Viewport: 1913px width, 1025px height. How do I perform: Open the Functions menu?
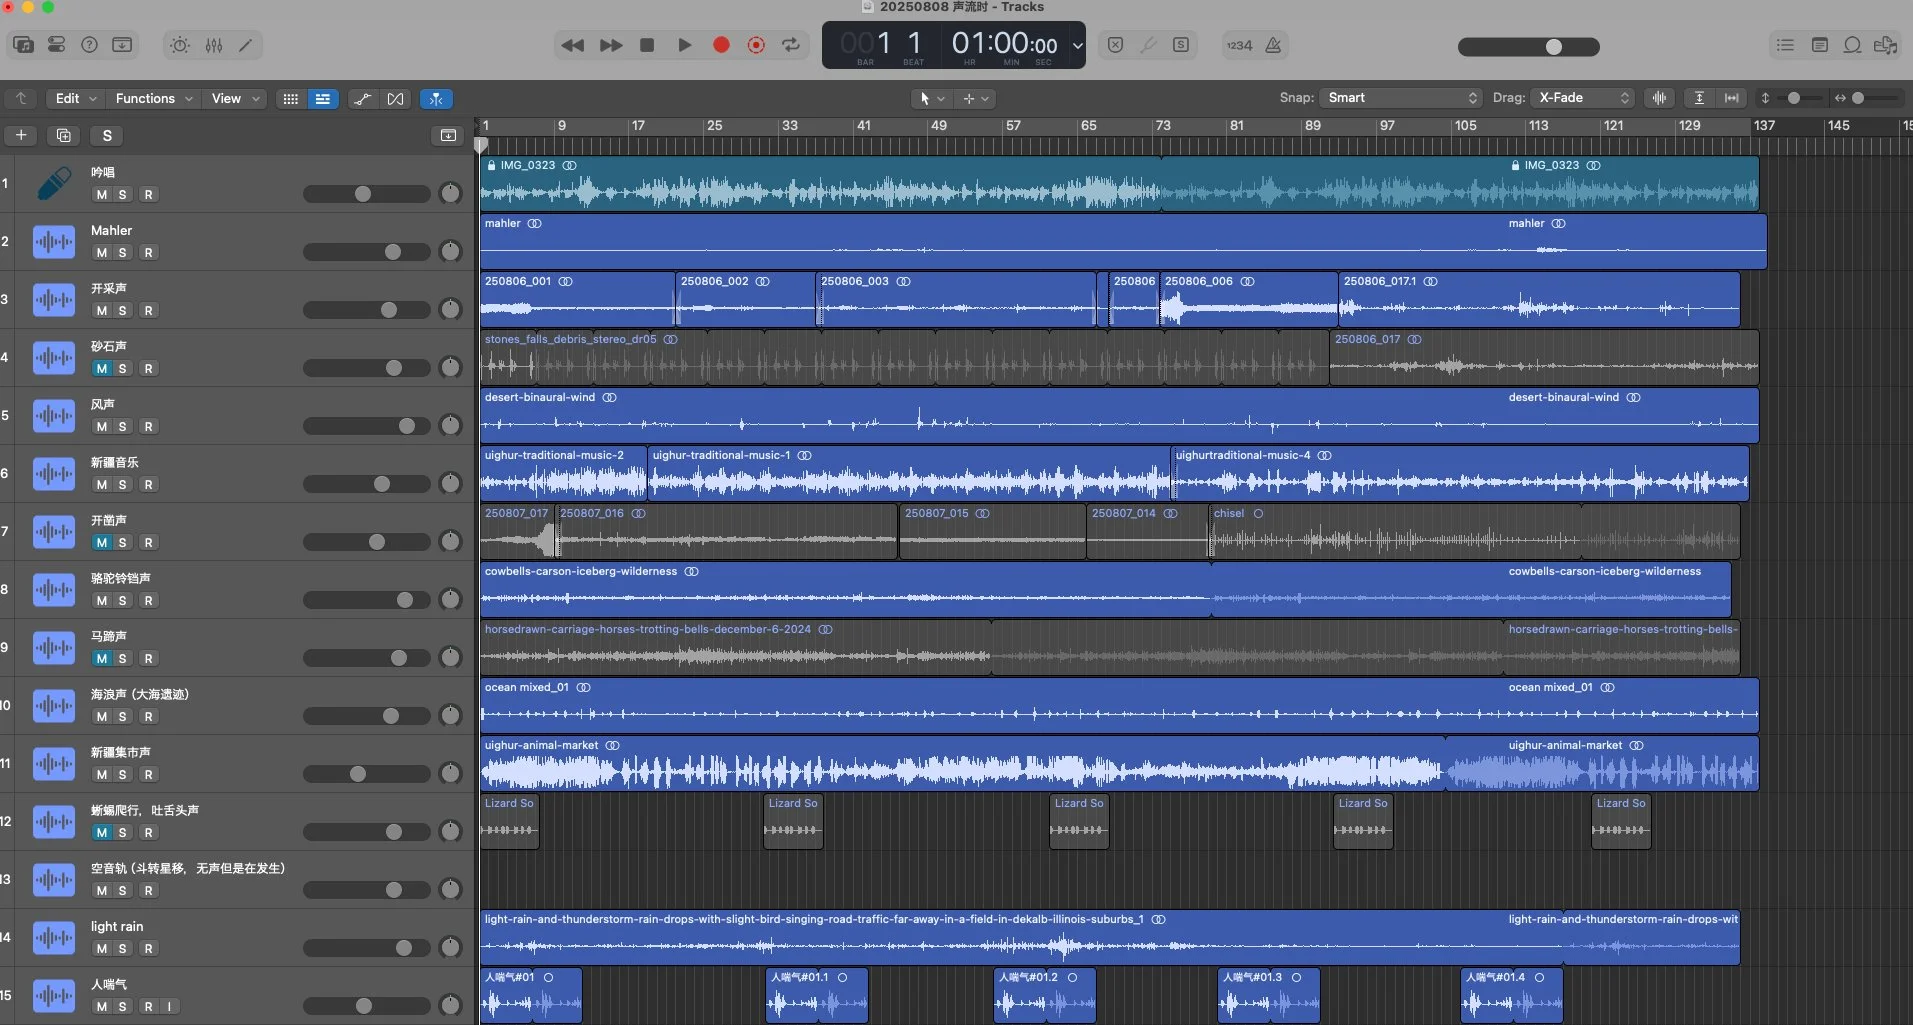[153, 98]
